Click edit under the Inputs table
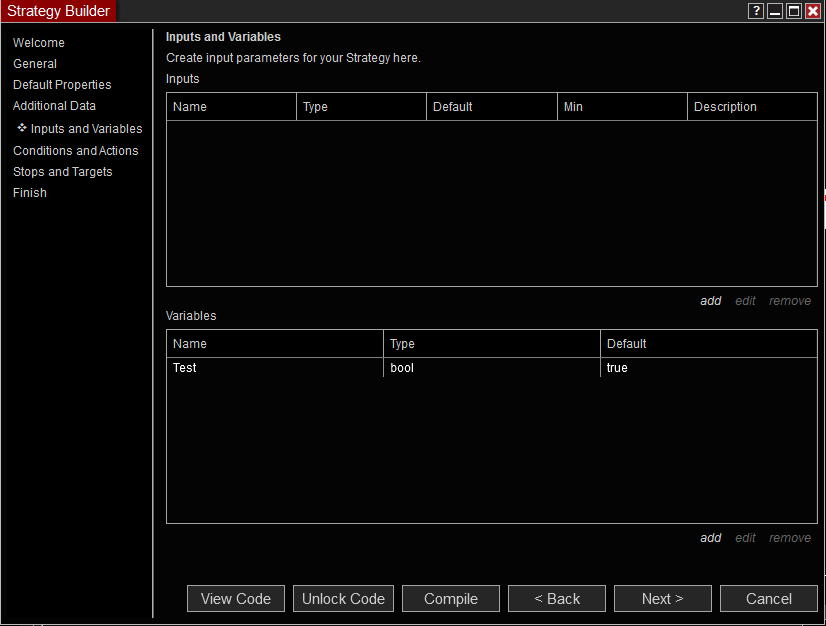This screenshot has height=626, width=826. [x=745, y=301]
